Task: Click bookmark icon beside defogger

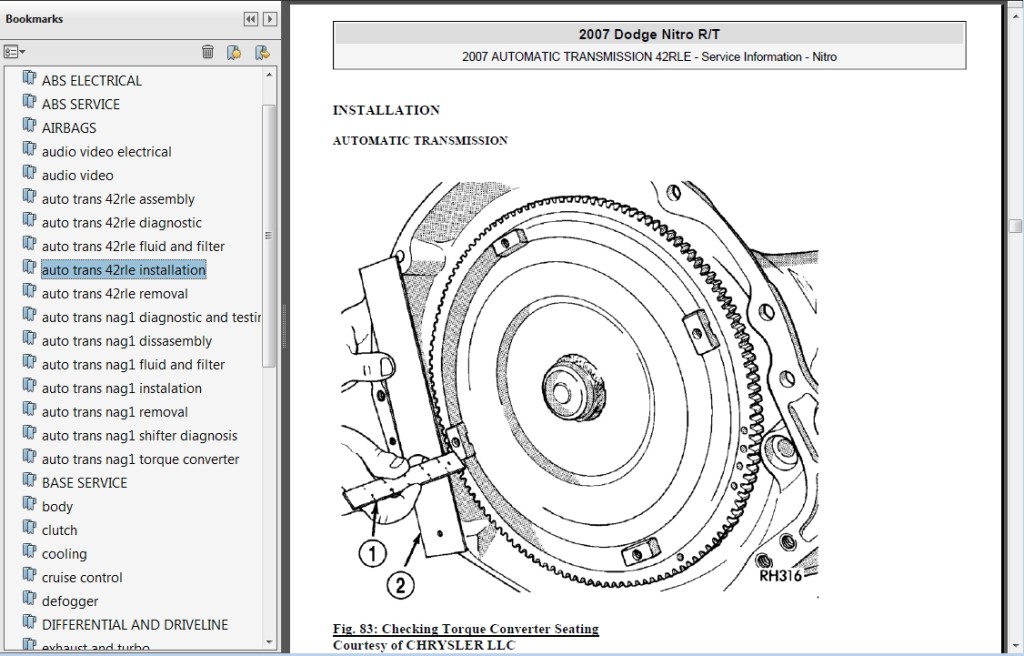Action: (29, 598)
